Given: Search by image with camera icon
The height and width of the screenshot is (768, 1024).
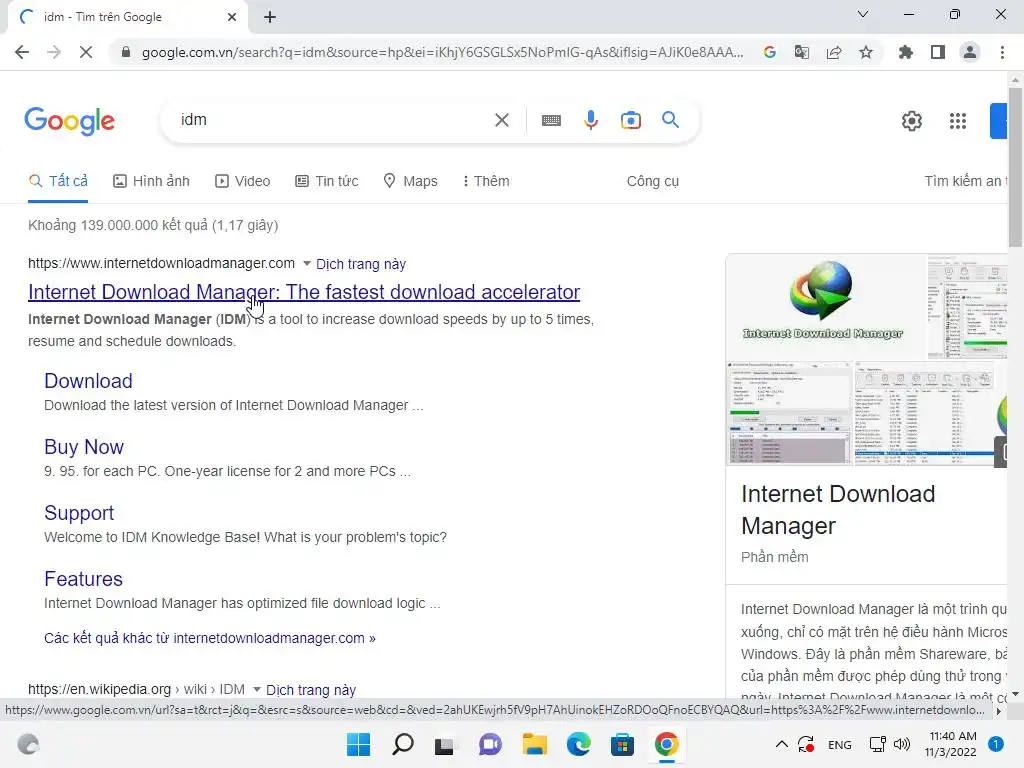Looking at the screenshot, I should (631, 120).
